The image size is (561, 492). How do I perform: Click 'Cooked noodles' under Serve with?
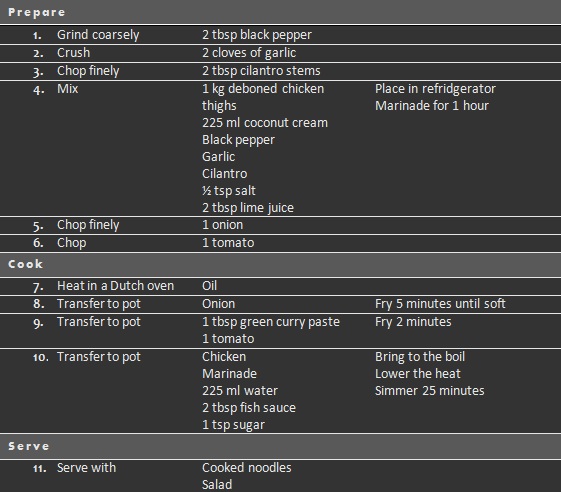click(x=247, y=468)
